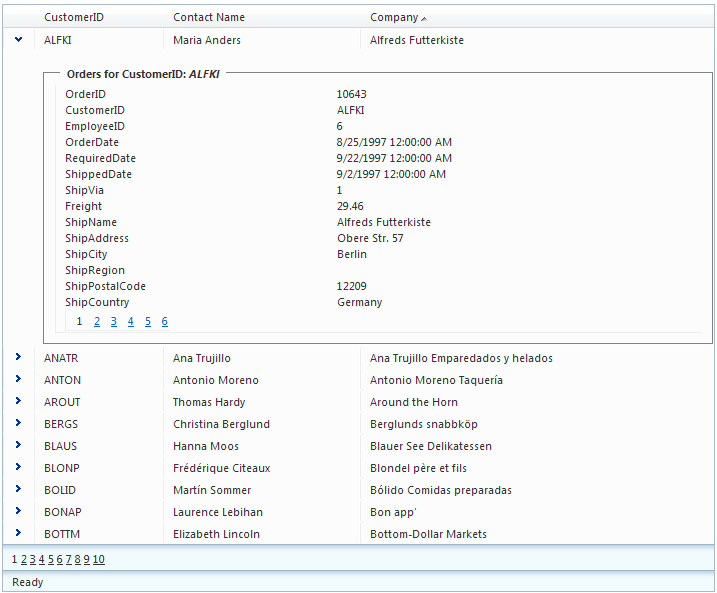Viewport: 717px width, 593px height.
Task: Click the Ana Trujillo contact name
Action: 202,358
